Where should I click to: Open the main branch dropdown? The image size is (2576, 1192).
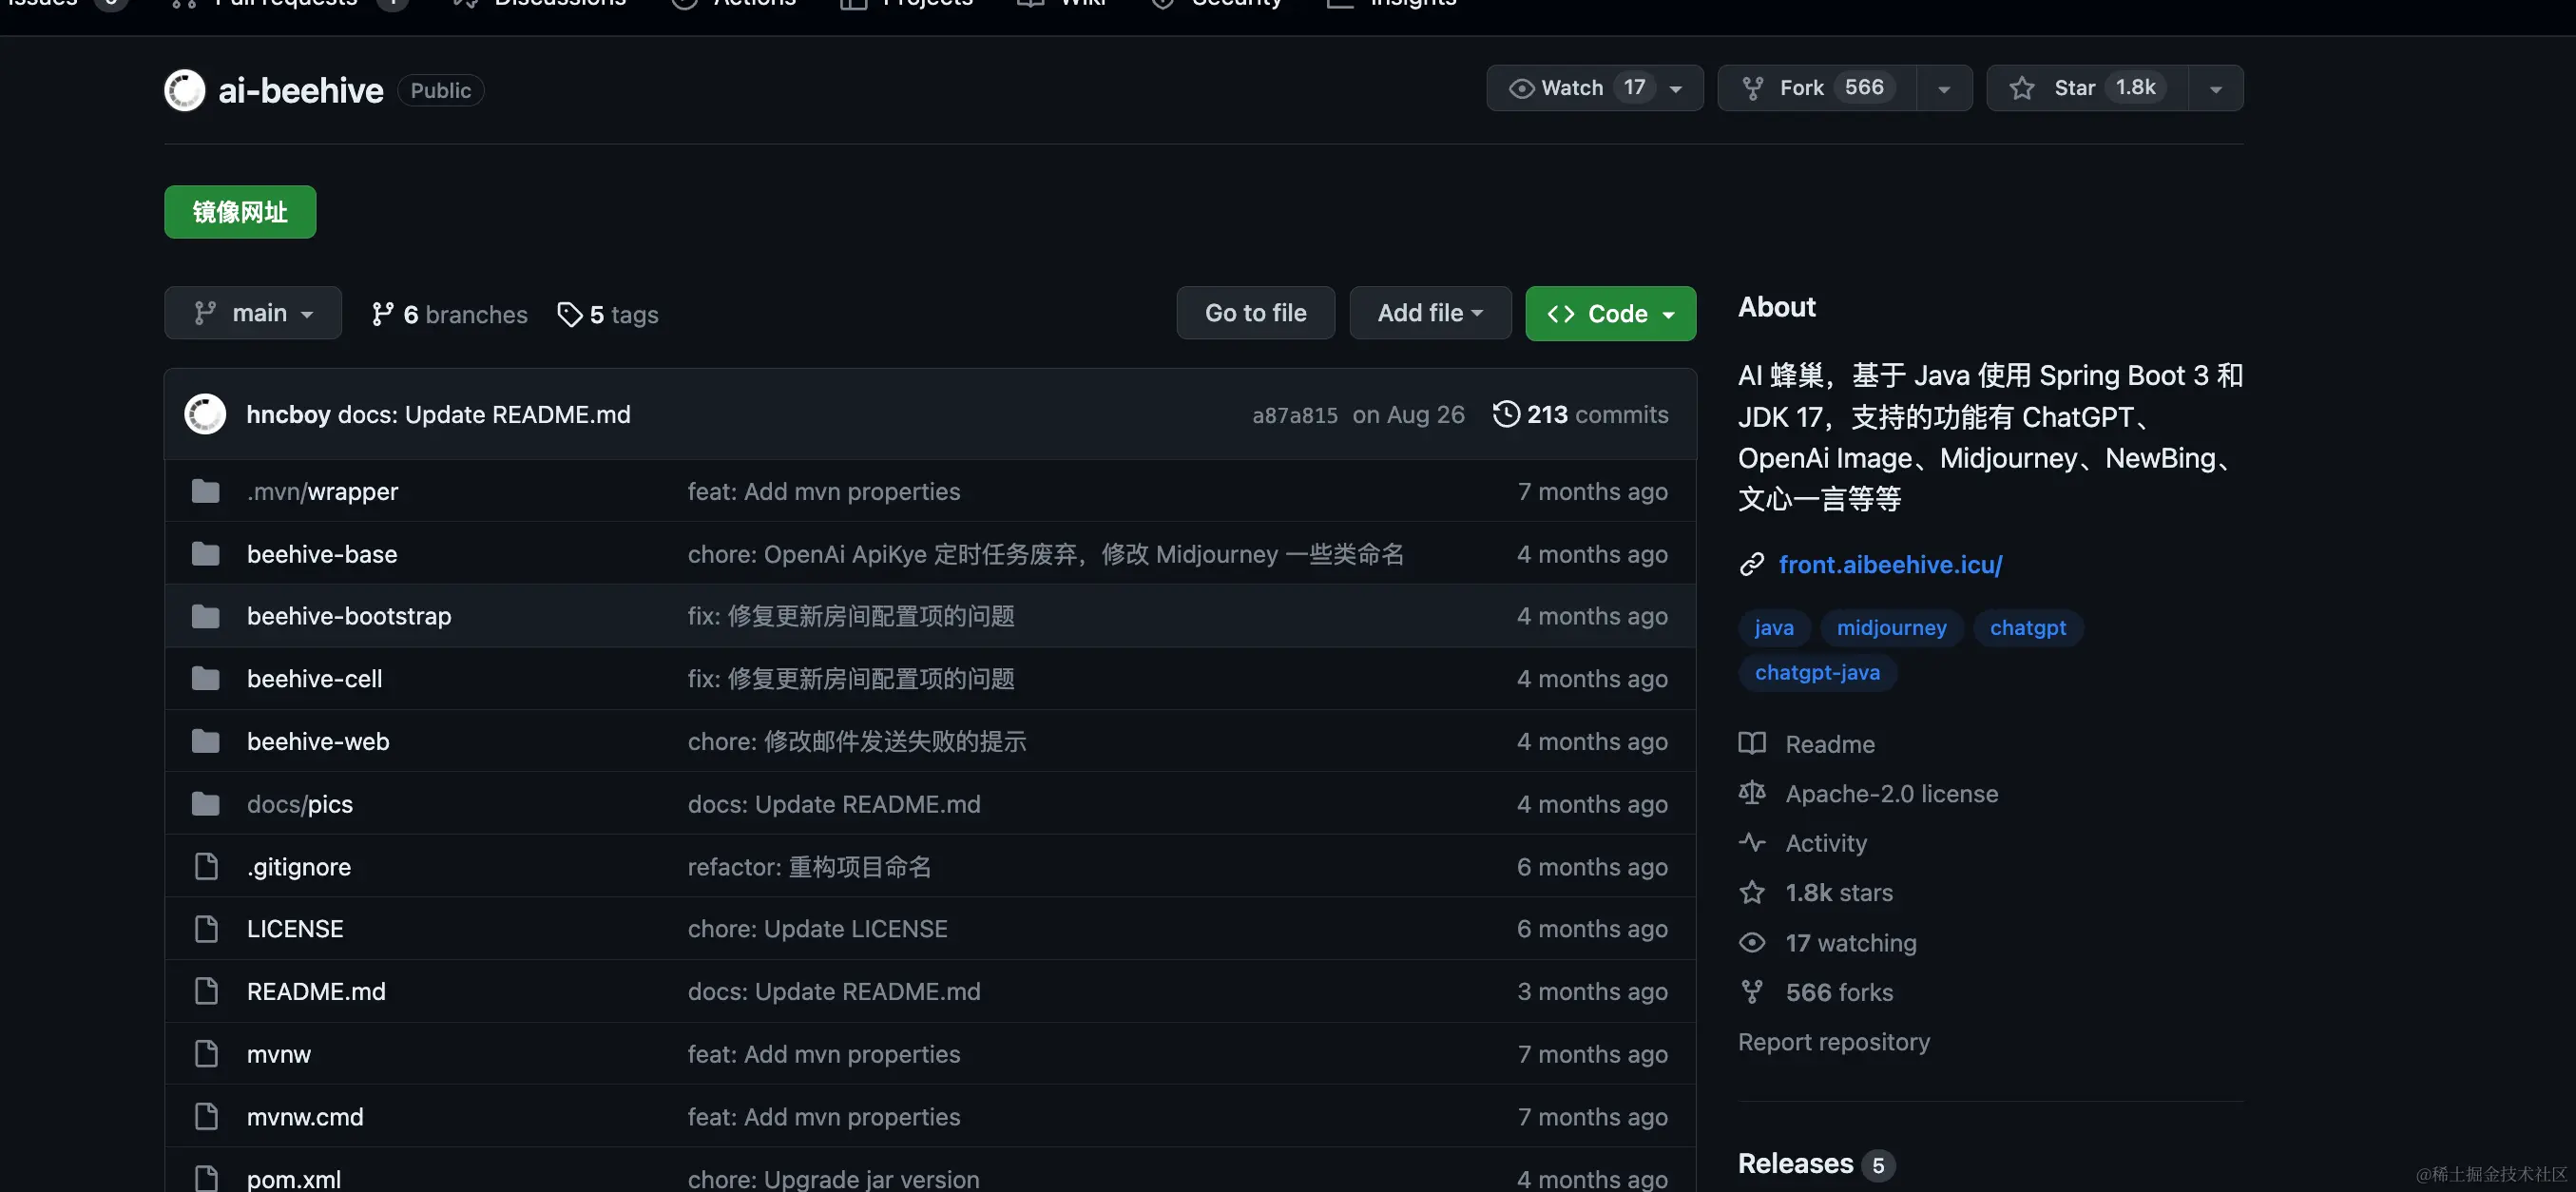coord(253,313)
